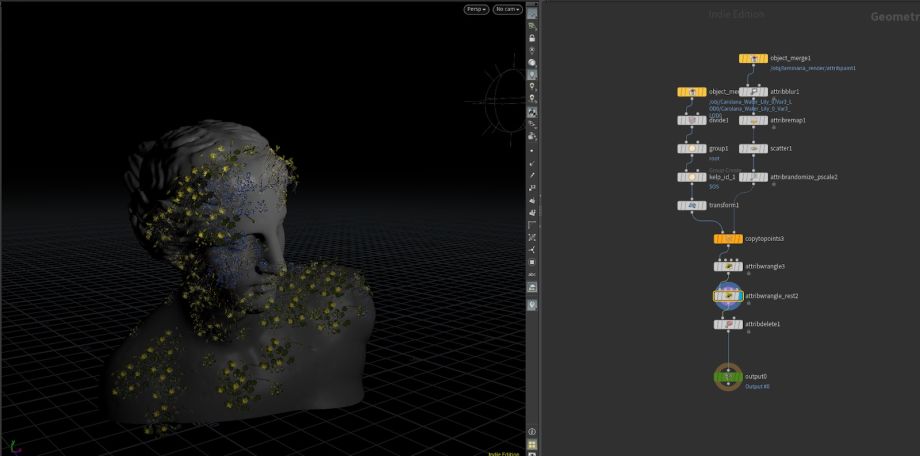The image size is (920, 456).
Task: Select the scatter1 node icon
Action: 753,148
